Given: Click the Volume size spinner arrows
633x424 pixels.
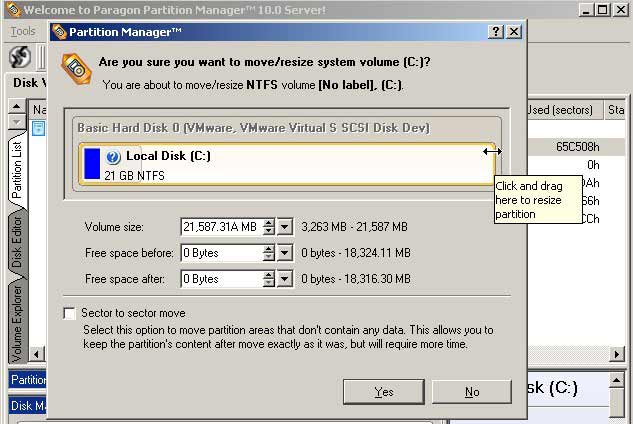Looking at the screenshot, I should point(269,227).
